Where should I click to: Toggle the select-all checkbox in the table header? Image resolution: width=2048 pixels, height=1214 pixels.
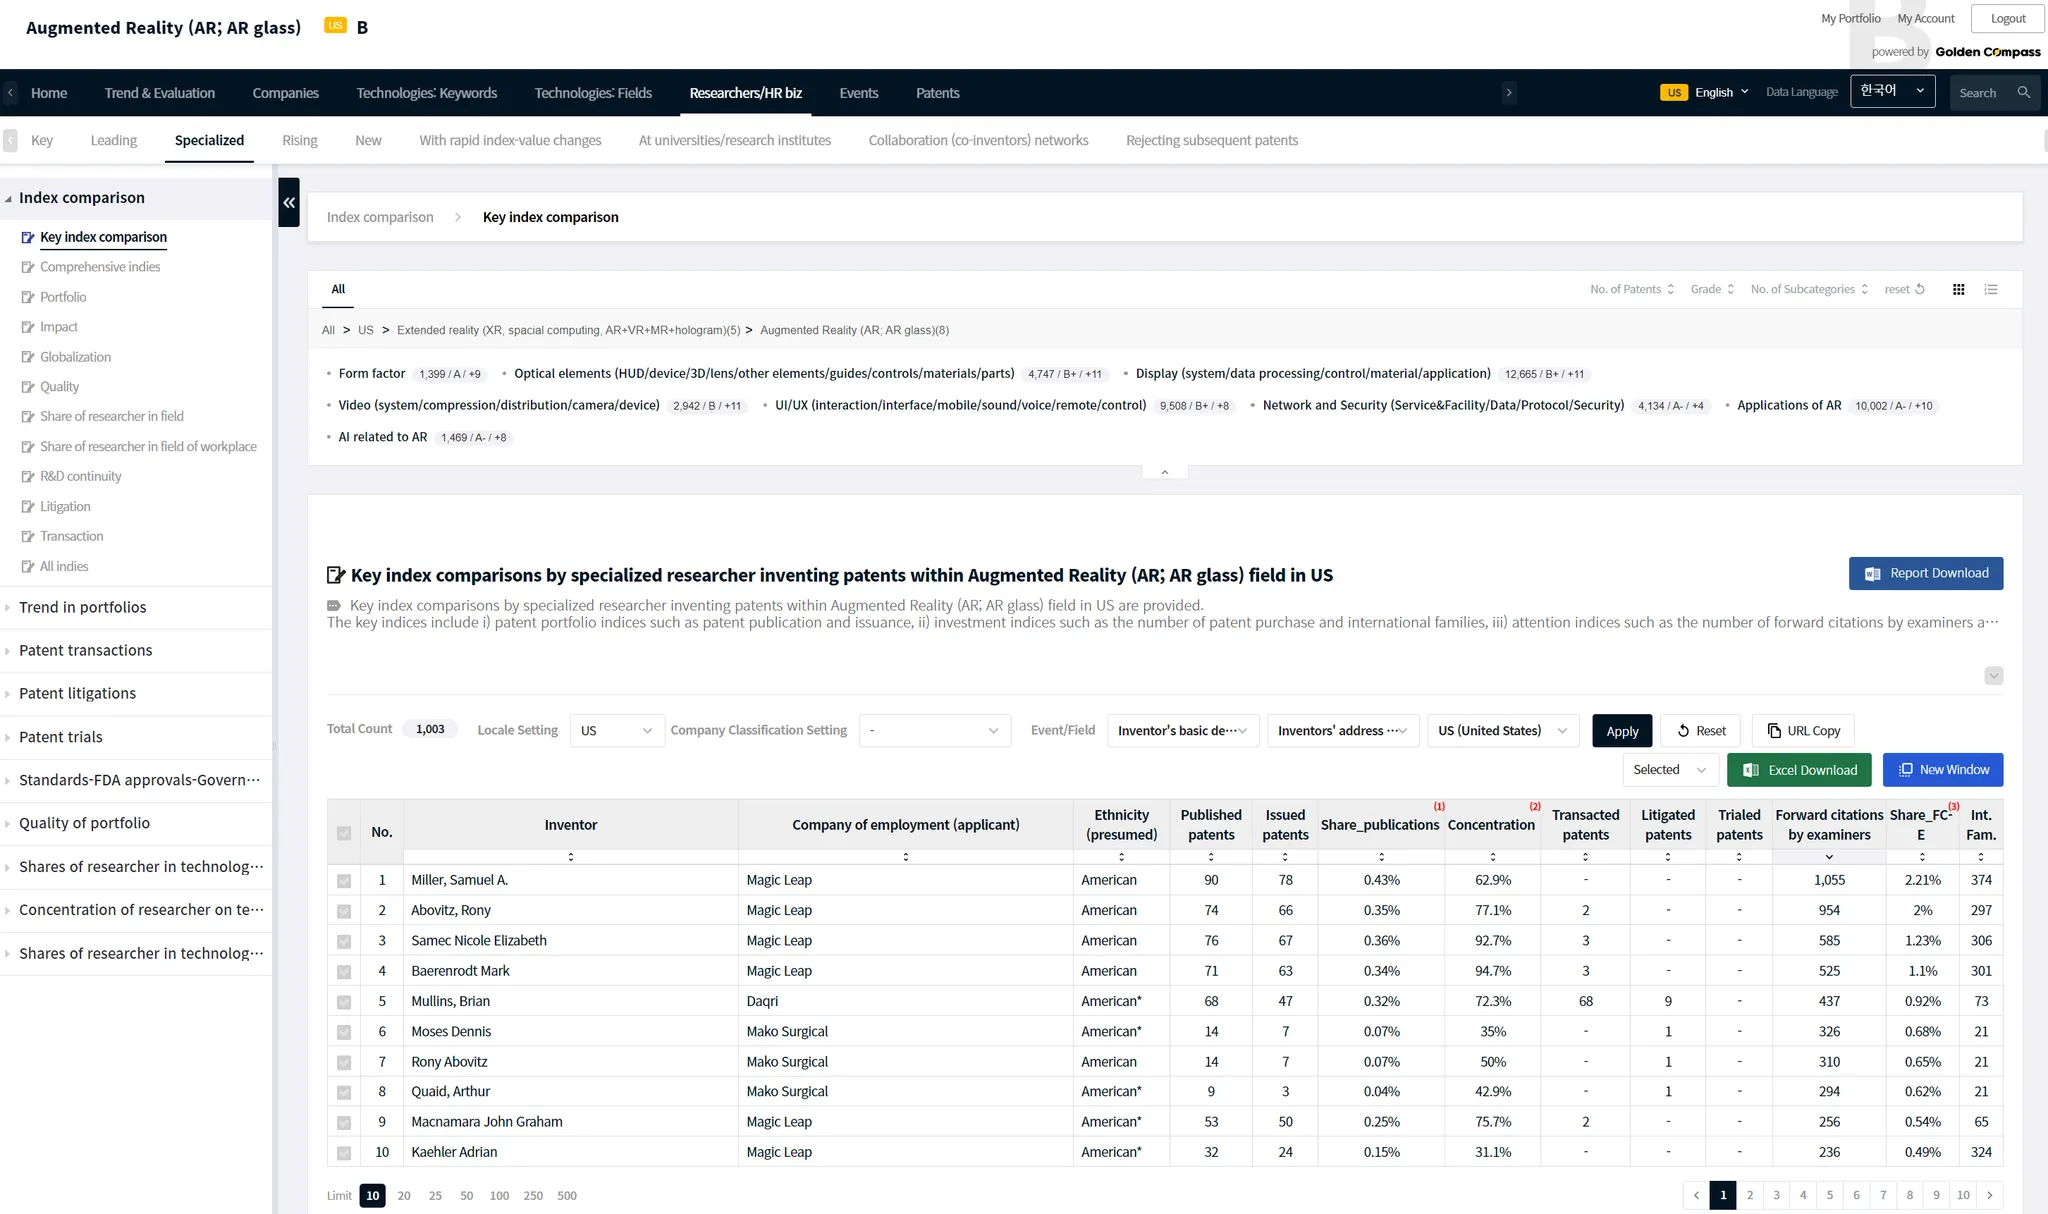point(344,833)
